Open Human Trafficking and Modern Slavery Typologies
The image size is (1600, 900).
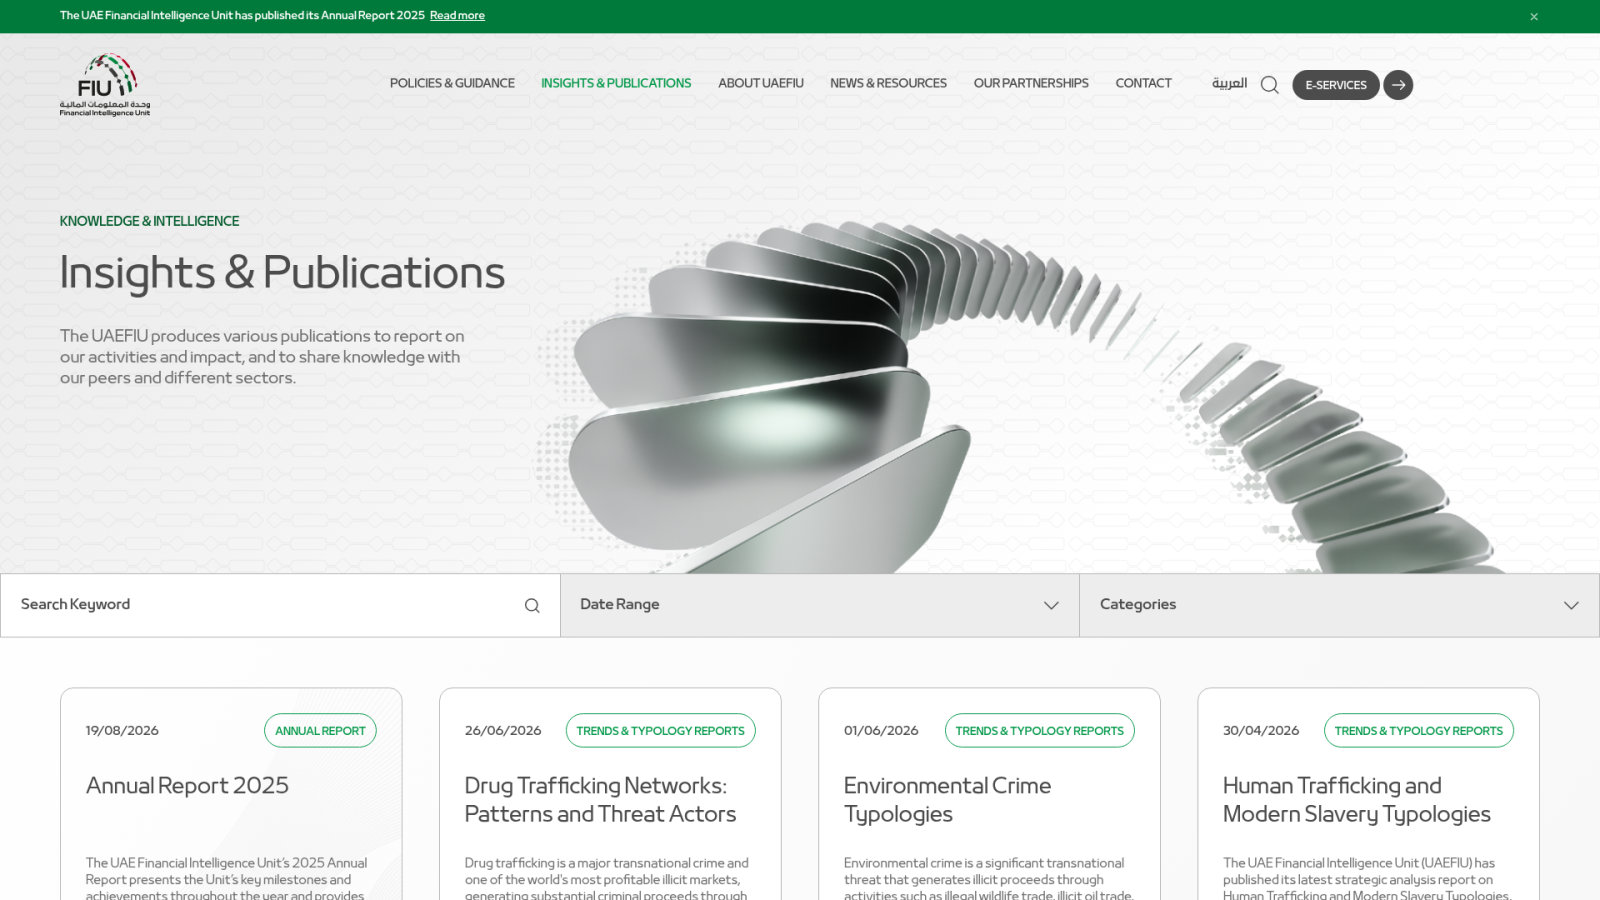point(1356,800)
